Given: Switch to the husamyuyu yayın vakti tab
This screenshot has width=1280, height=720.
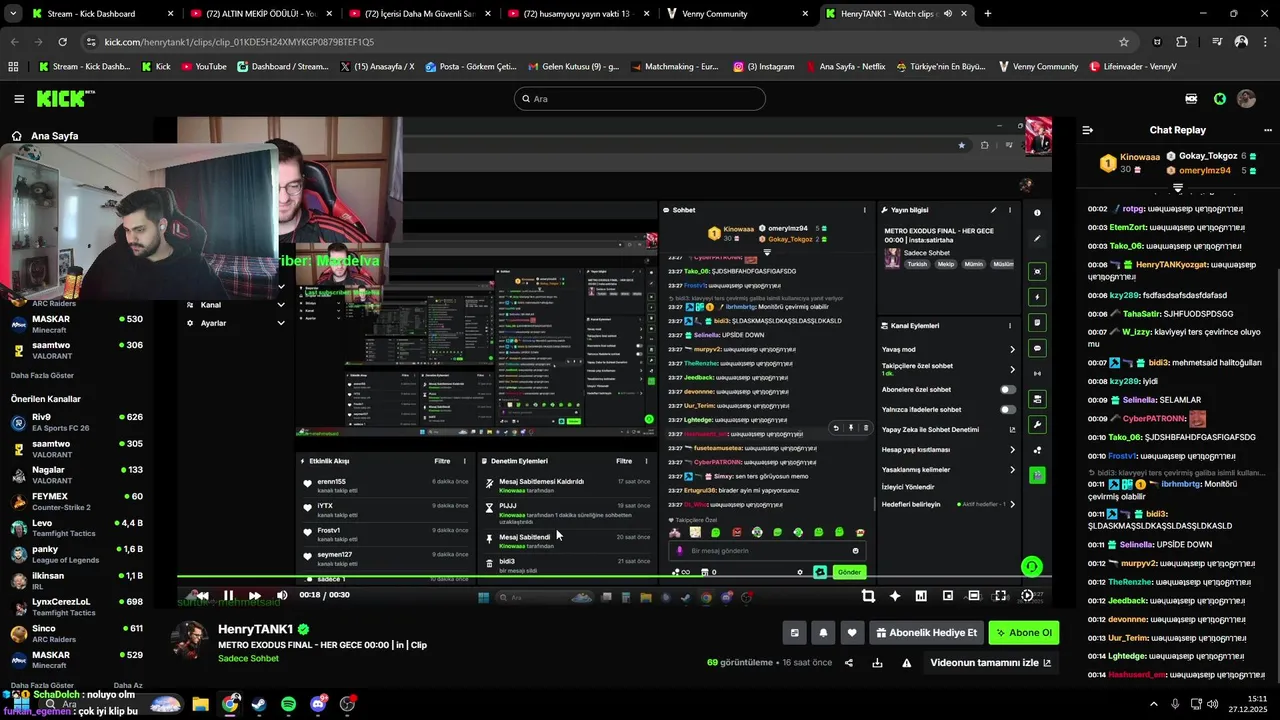Looking at the screenshot, I should click(578, 14).
